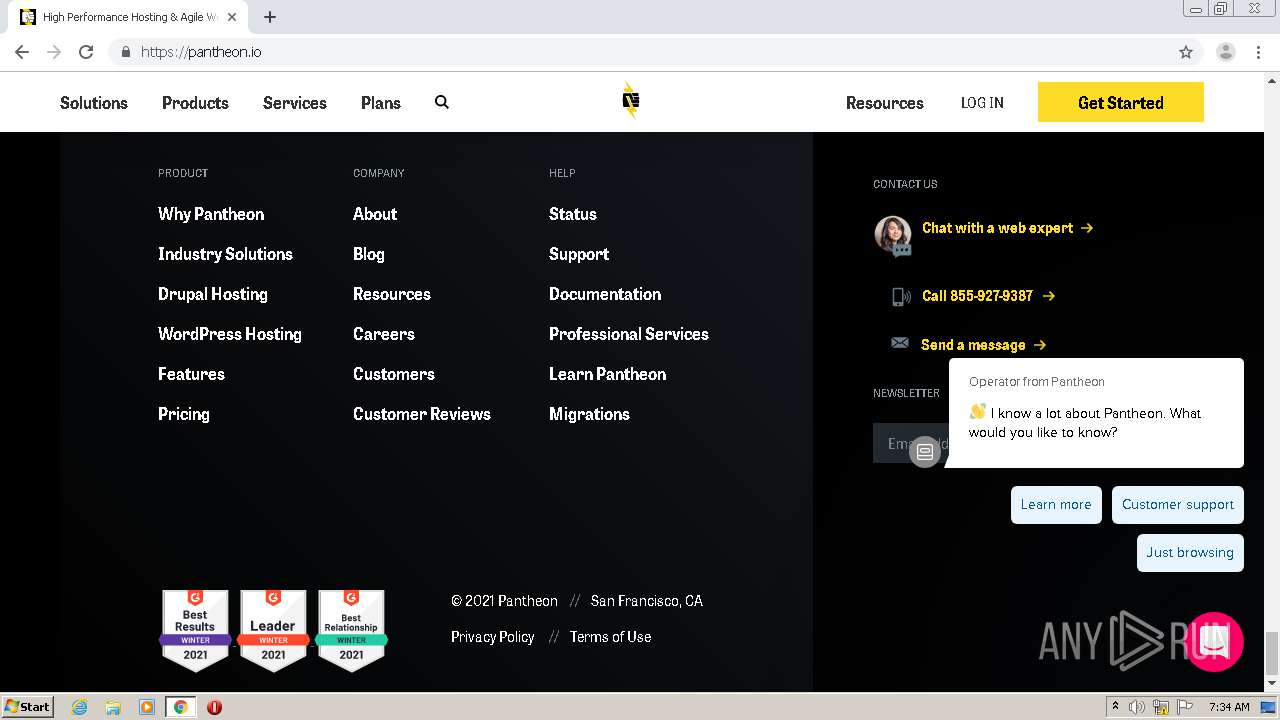Click the web expert avatar photo
This screenshot has height=720, width=1280.
point(893,234)
